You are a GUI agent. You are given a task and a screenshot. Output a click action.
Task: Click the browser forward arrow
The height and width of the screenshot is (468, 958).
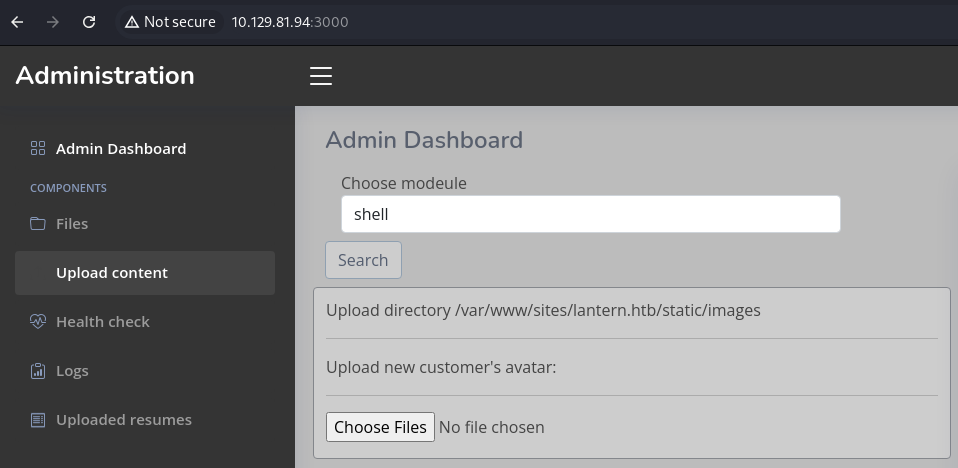coord(53,22)
